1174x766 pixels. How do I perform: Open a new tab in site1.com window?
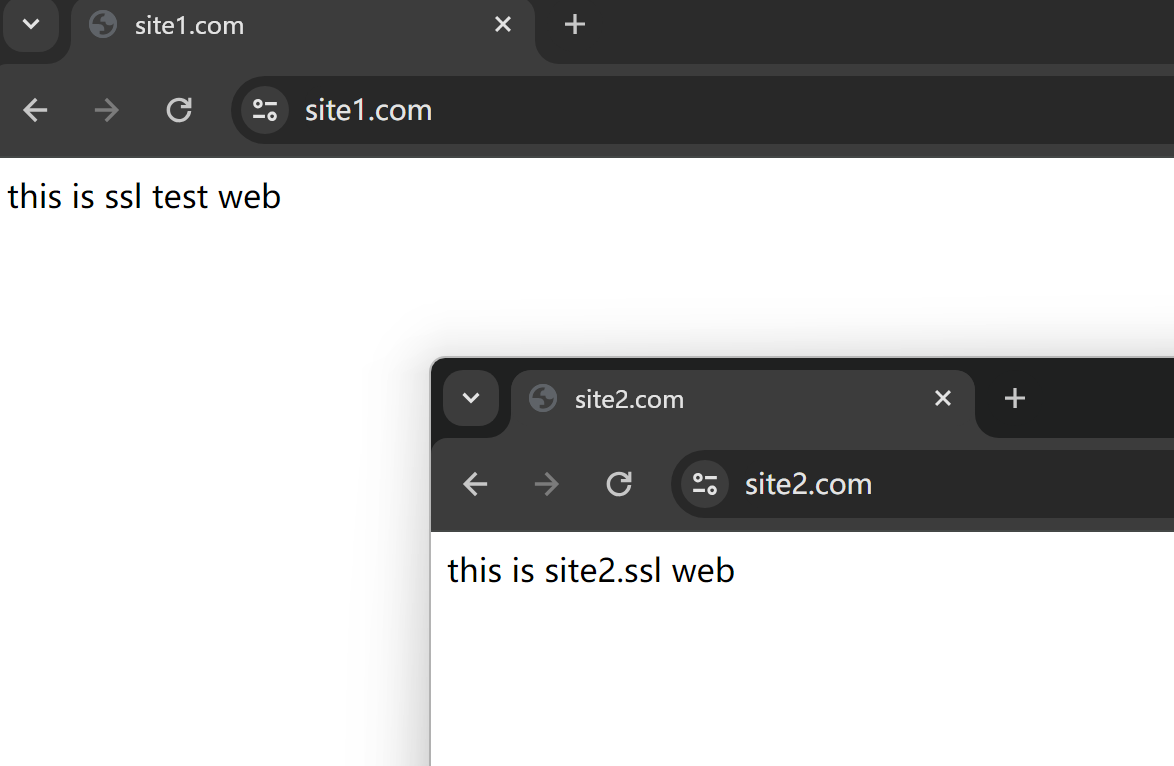tap(574, 24)
